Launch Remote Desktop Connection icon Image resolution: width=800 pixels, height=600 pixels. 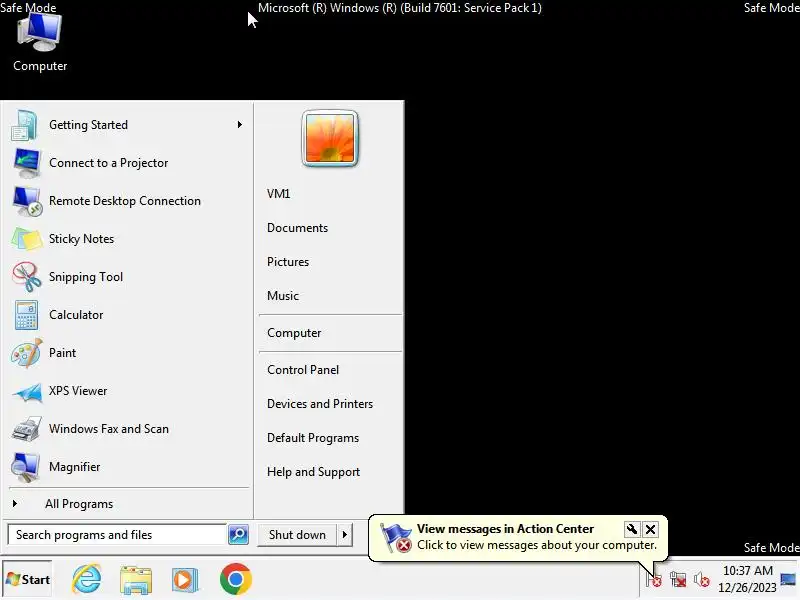(x=26, y=201)
